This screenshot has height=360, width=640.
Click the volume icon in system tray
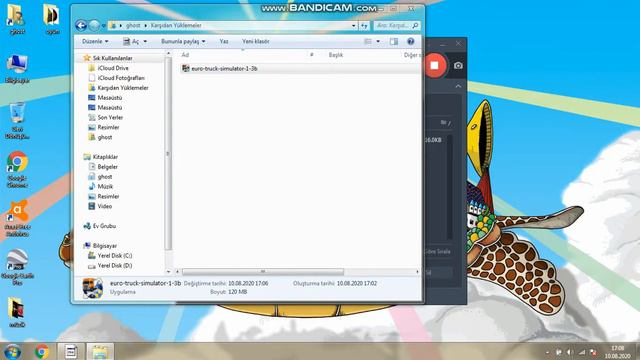pyautogui.click(x=570, y=352)
